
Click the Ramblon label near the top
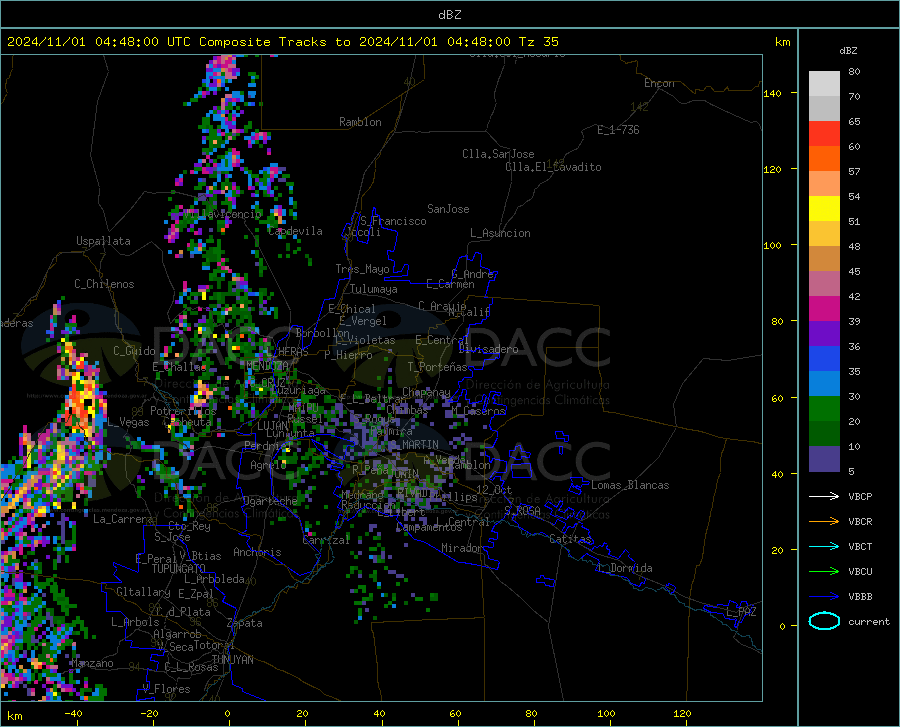point(360,122)
